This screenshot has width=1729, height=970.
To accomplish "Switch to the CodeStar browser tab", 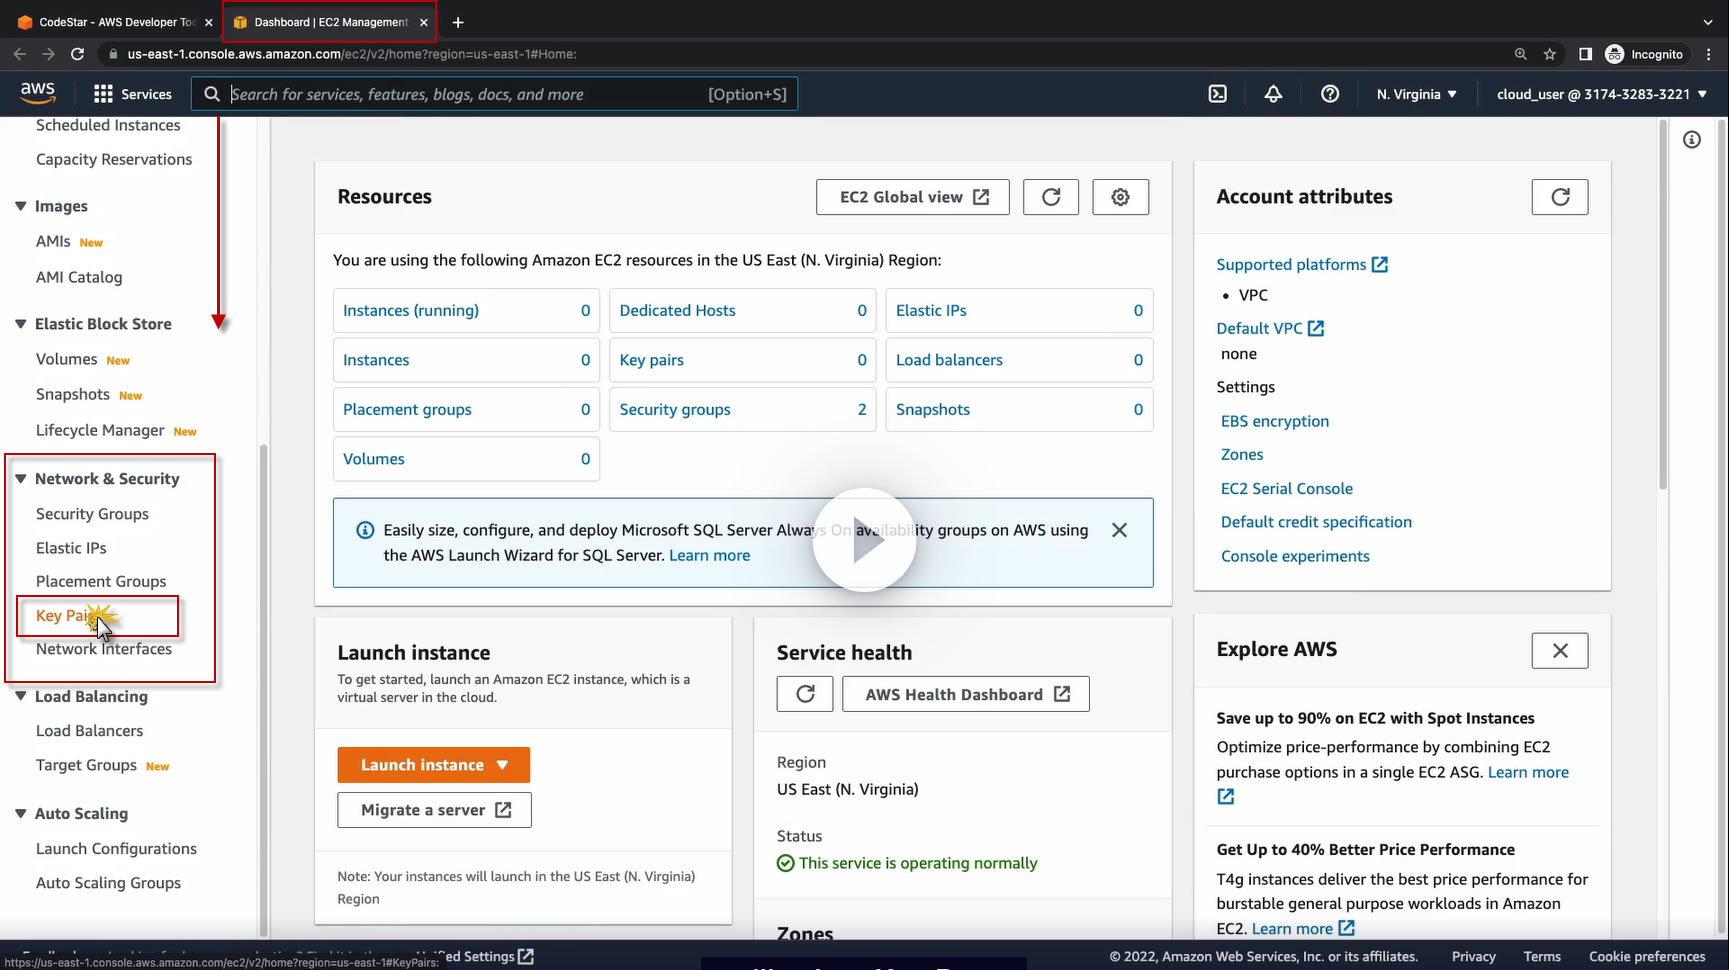I will pyautogui.click(x=110, y=22).
